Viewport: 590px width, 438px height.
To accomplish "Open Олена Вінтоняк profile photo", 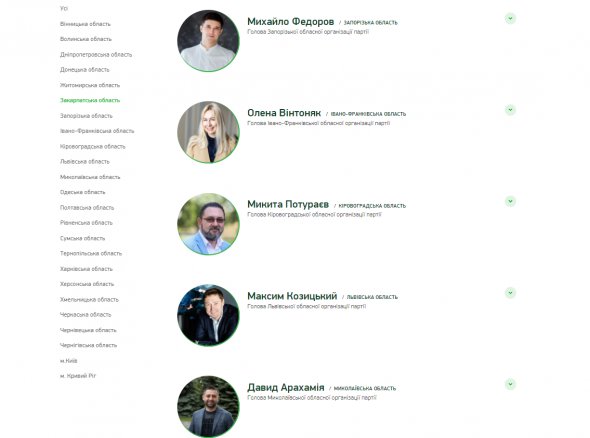I will (x=208, y=132).
